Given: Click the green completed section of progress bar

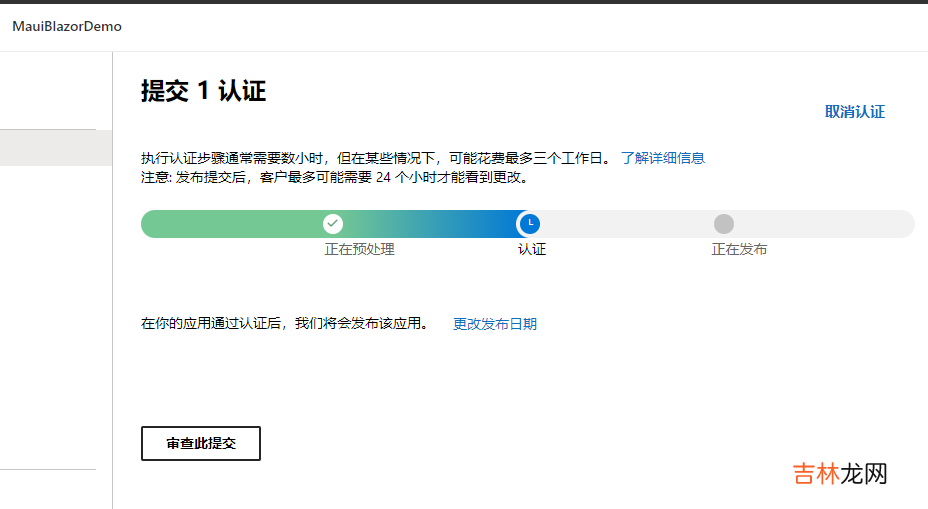Looking at the screenshot, I should (x=230, y=224).
